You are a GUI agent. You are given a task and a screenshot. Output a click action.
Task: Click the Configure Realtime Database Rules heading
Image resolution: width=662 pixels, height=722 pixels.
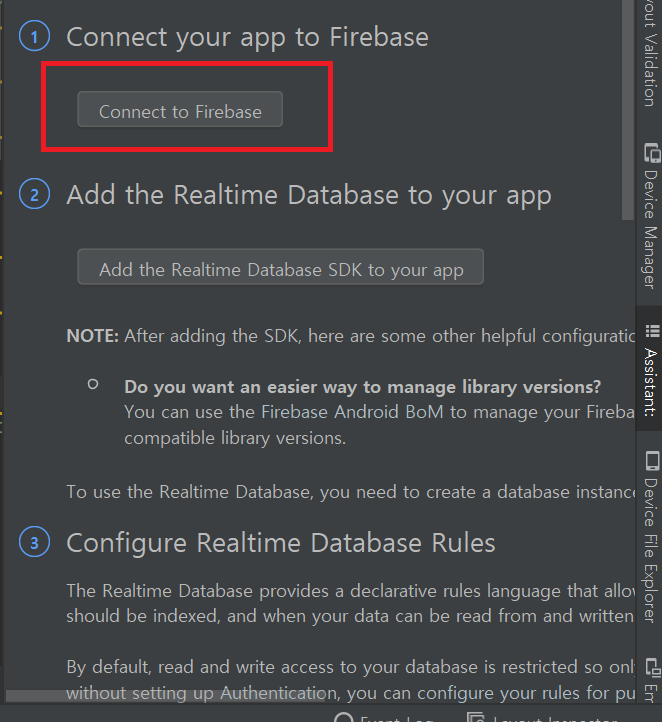281,543
